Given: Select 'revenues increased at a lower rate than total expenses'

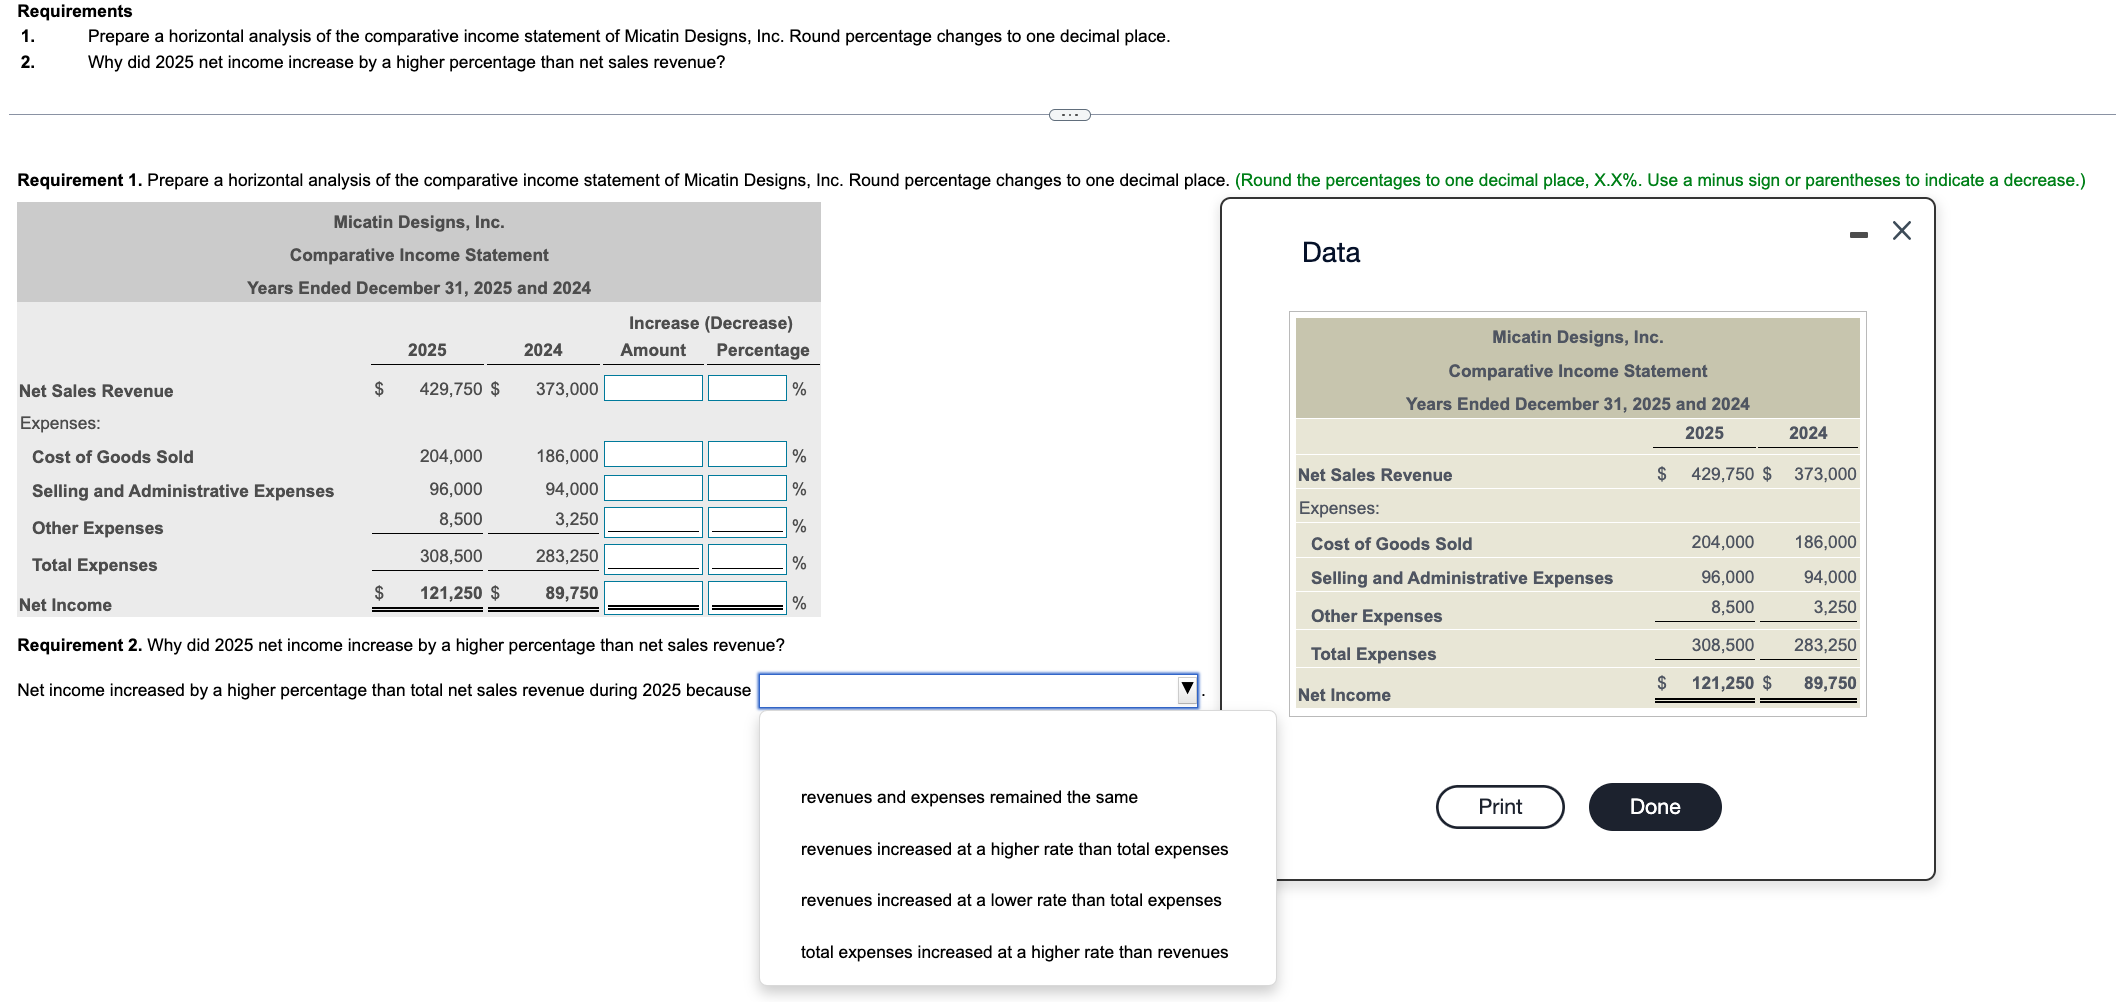Looking at the screenshot, I should pyautogui.click(x=1010, y=900).
